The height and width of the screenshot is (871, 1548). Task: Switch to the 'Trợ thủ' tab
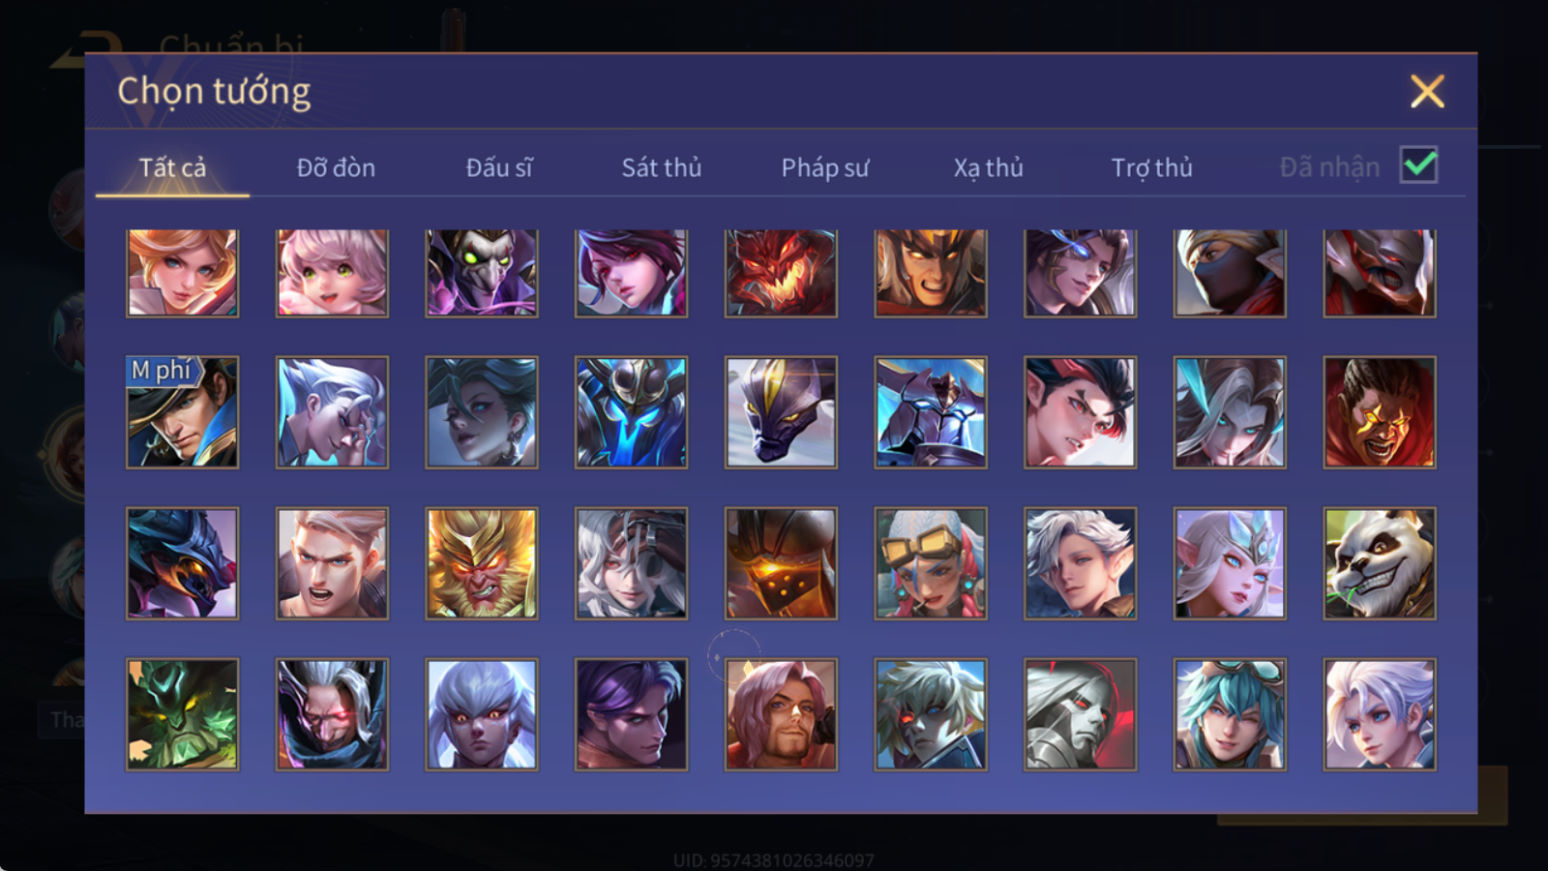point(1152,167)
